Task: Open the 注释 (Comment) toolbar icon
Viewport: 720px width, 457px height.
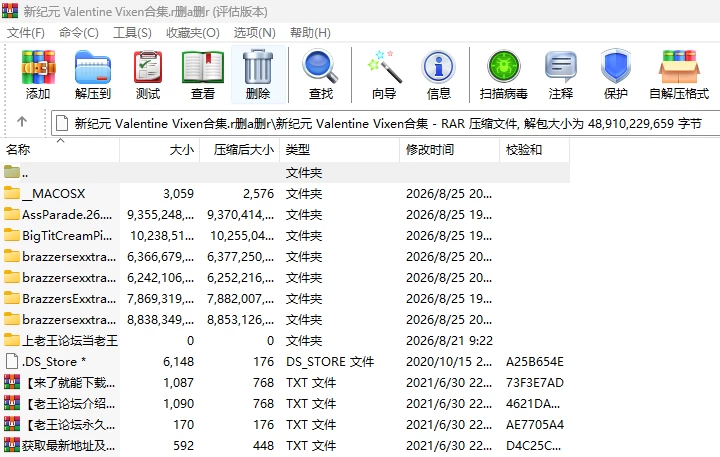Action: 561,68
